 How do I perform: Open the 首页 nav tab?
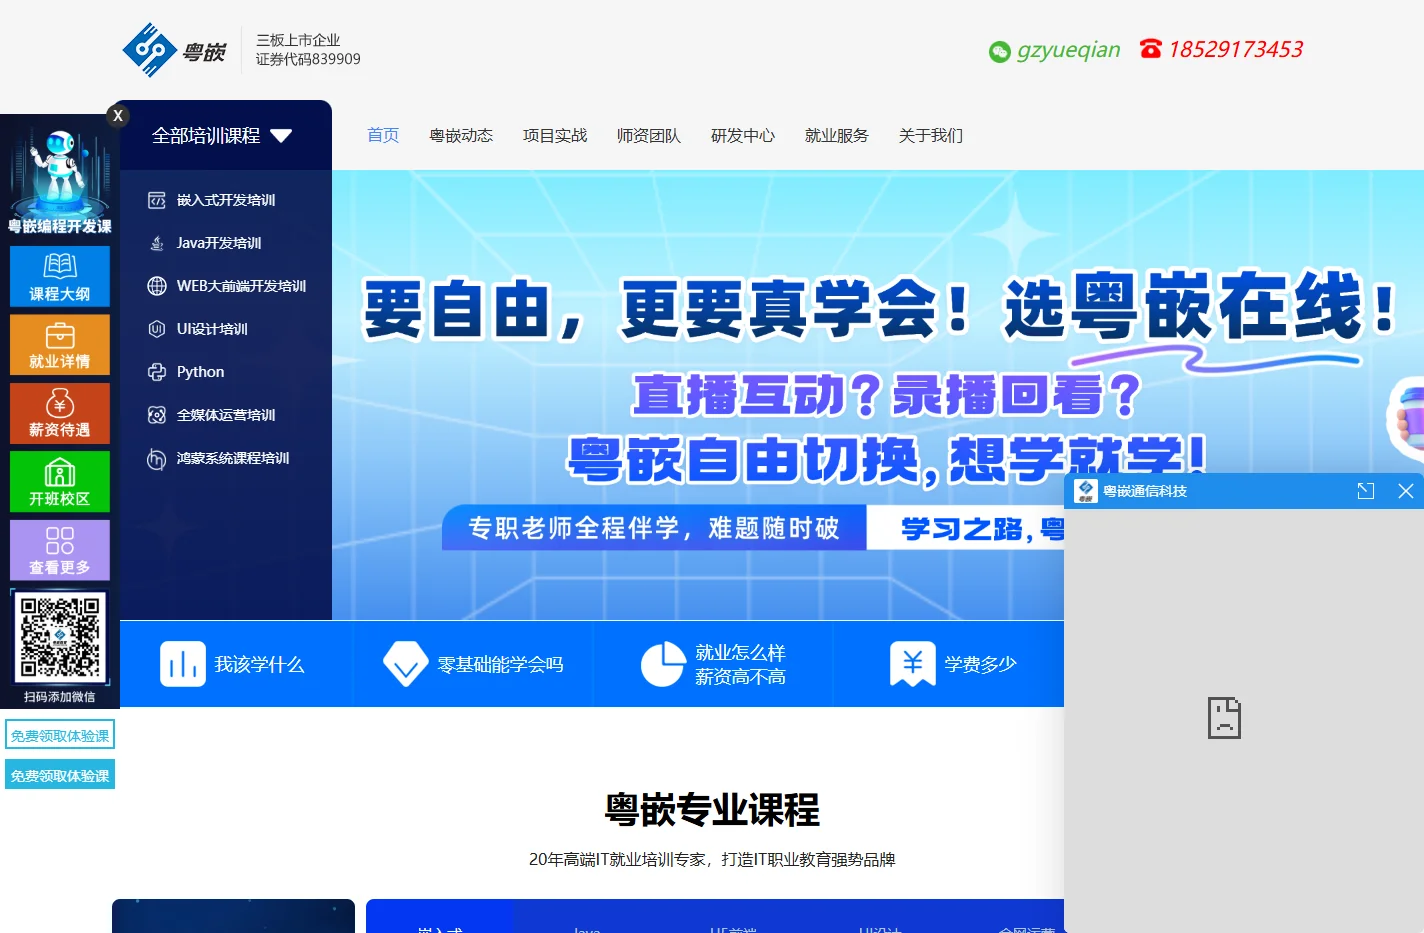tap(383, 135)
